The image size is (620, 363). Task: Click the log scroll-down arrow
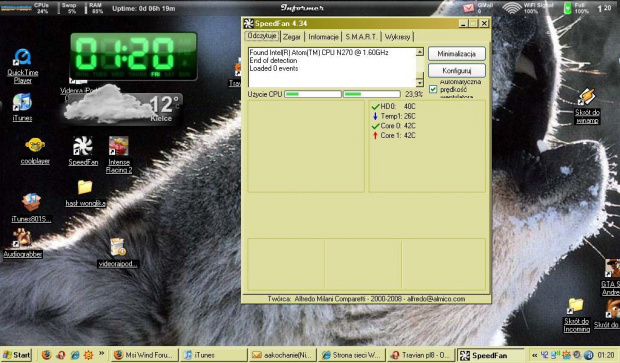pyautogui.click(x=420, y=83)
